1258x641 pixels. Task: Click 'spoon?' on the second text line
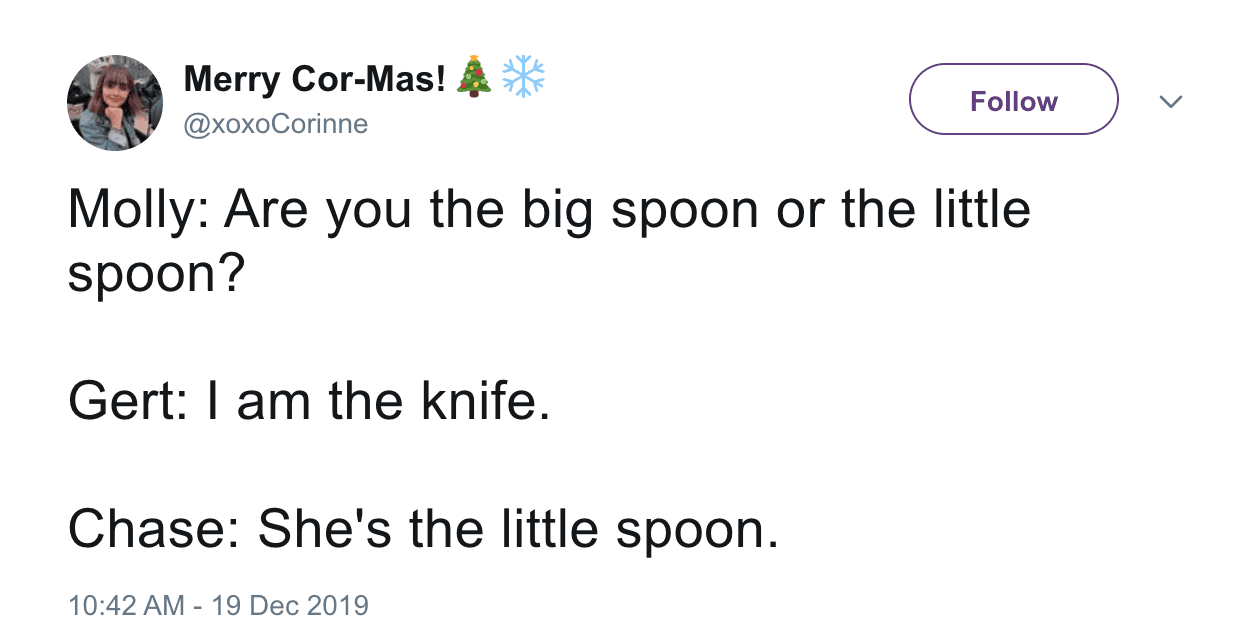[x=155, y=275]
